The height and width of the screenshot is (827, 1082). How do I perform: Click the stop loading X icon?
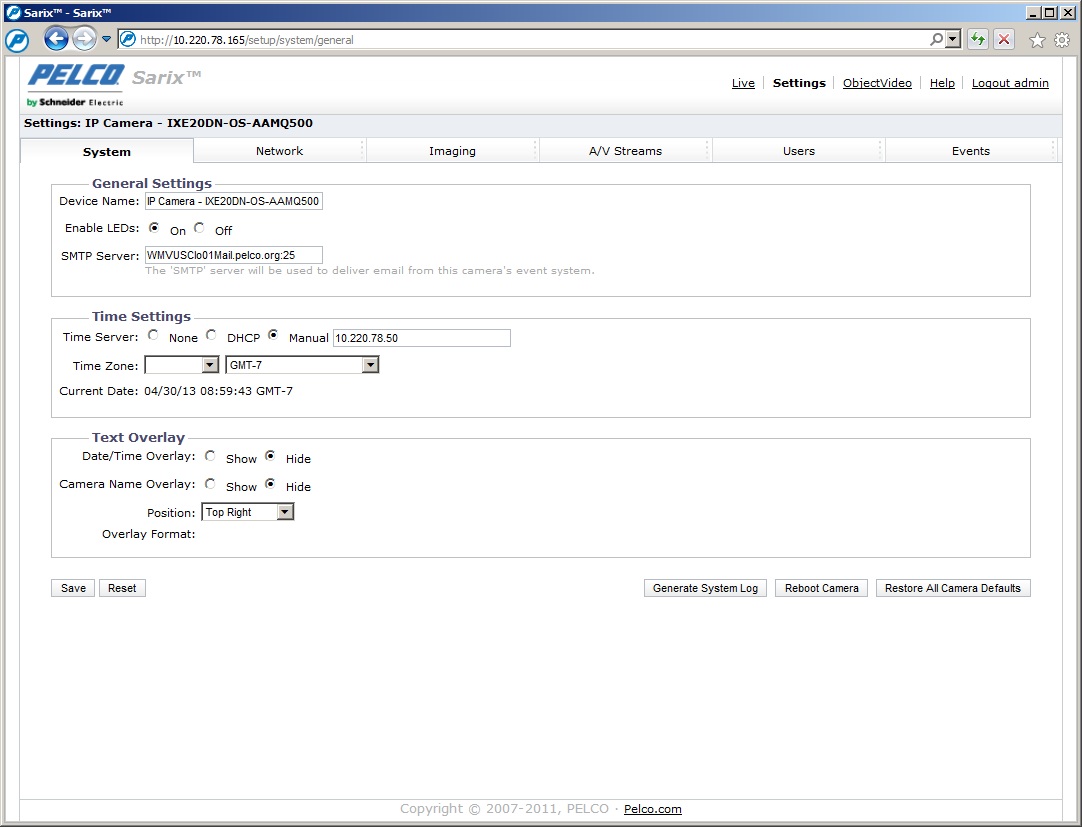point(1003,40)
